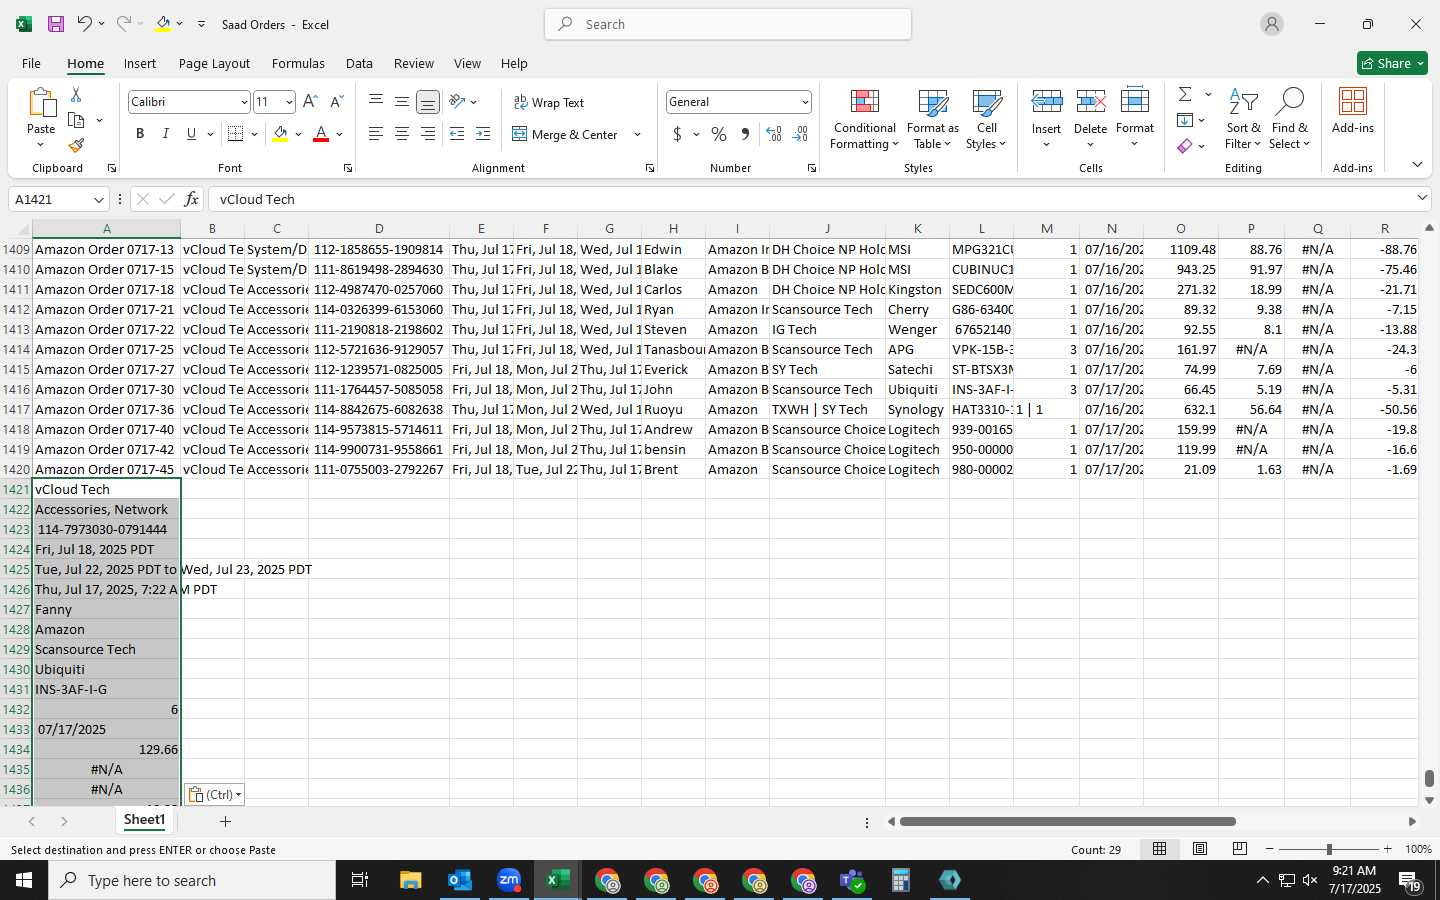Click the Format Painter brush icon

point(76,146)
